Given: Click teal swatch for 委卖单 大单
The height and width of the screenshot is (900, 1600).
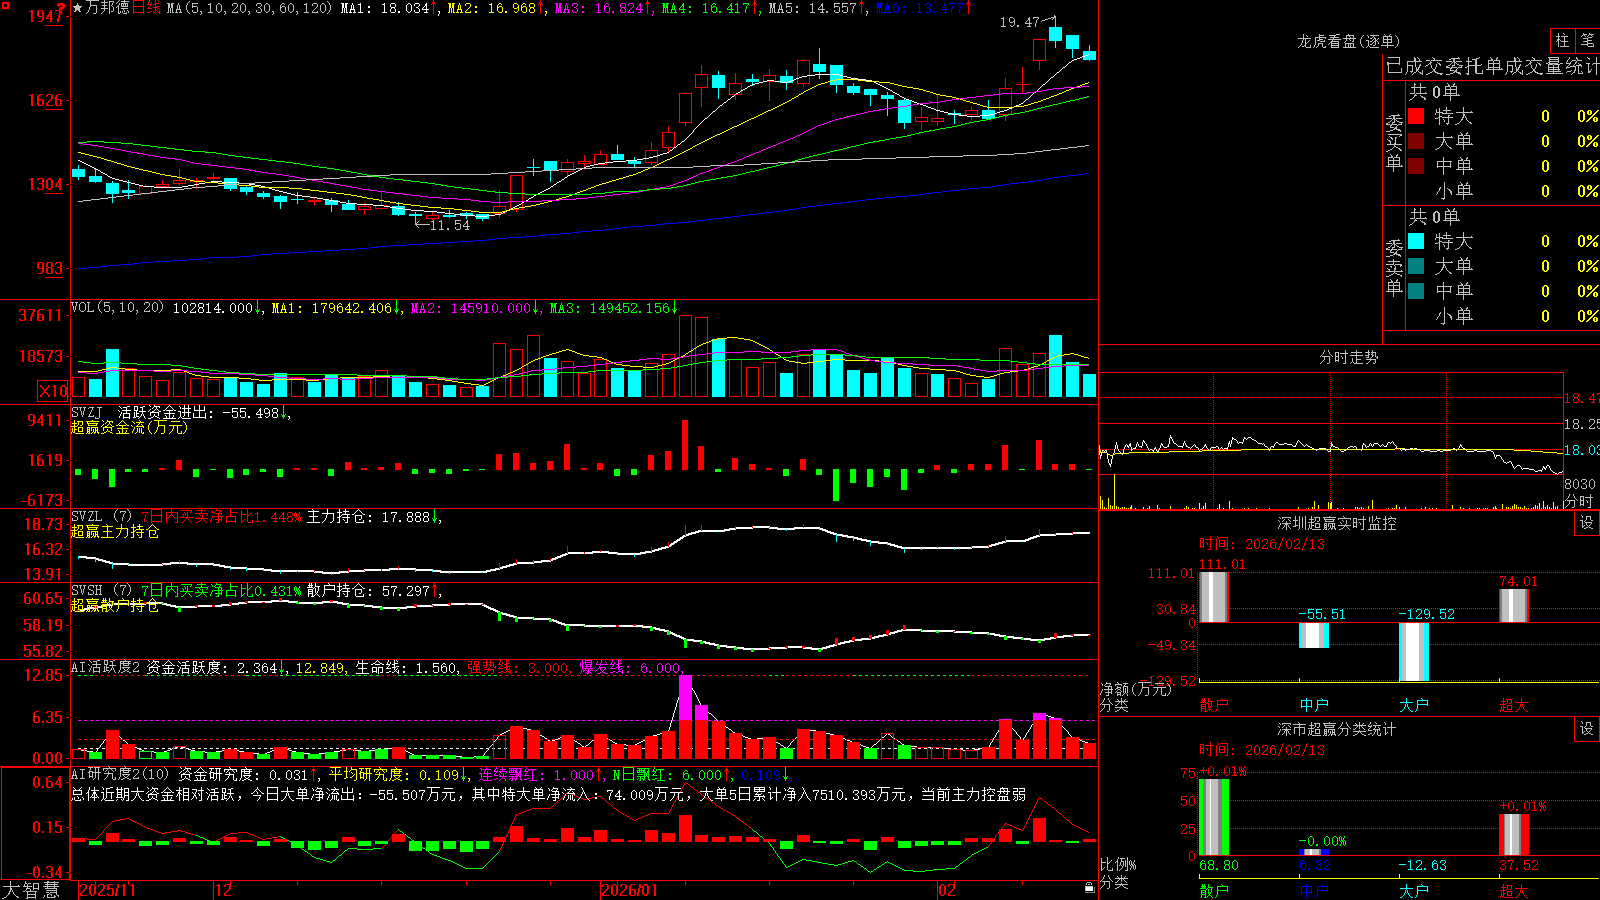Looking at the screenshot, I should 1416,266.
